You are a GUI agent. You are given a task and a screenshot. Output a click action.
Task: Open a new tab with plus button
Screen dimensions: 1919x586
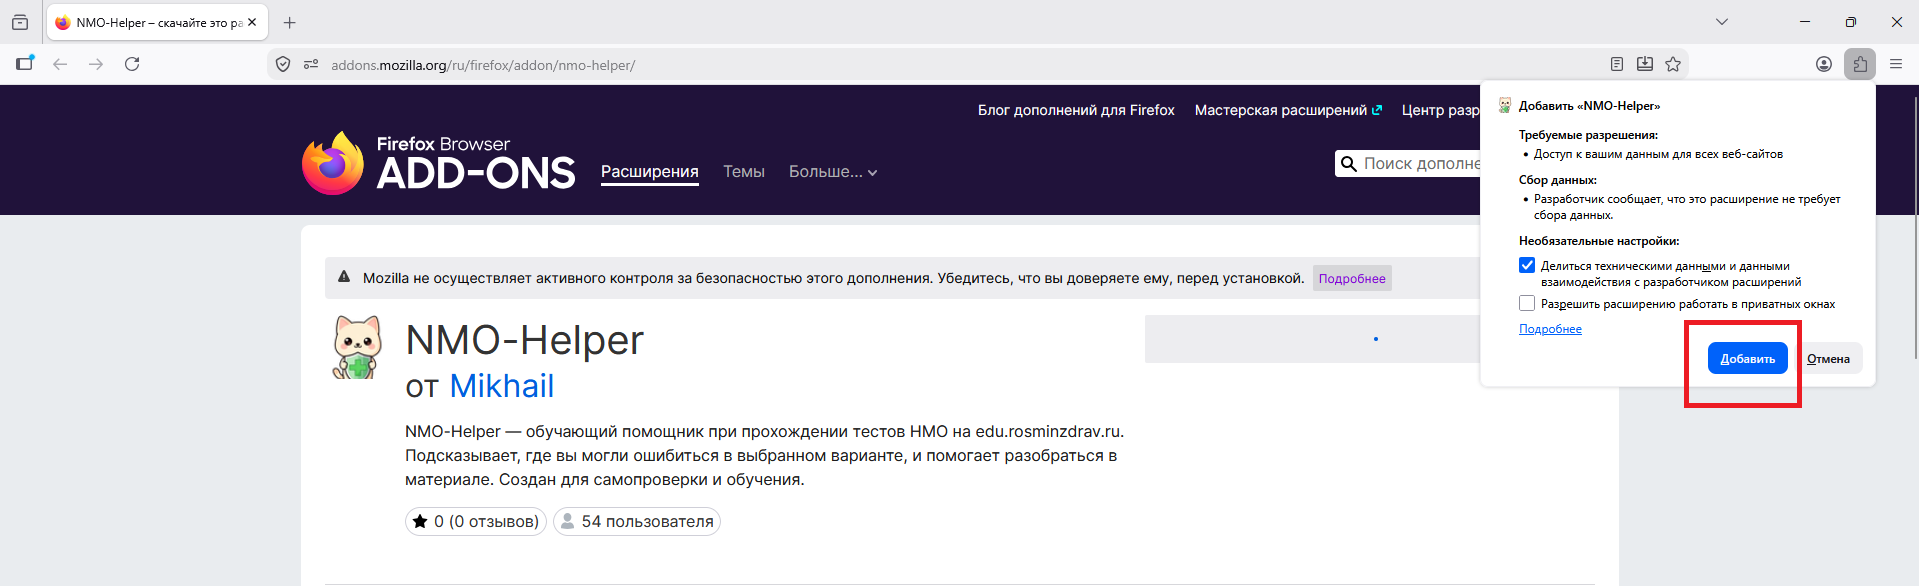coord(290,22)
